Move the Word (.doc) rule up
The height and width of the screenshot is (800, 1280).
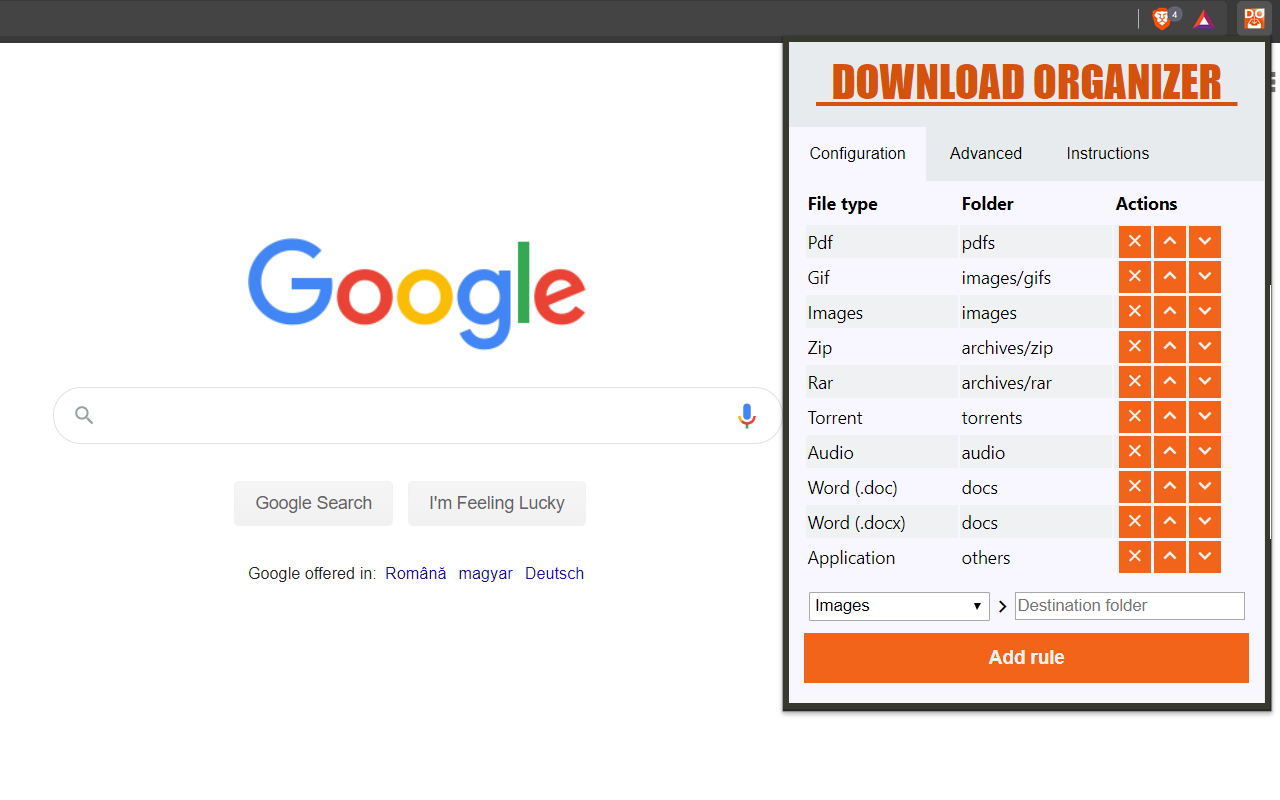[1170, 487]
